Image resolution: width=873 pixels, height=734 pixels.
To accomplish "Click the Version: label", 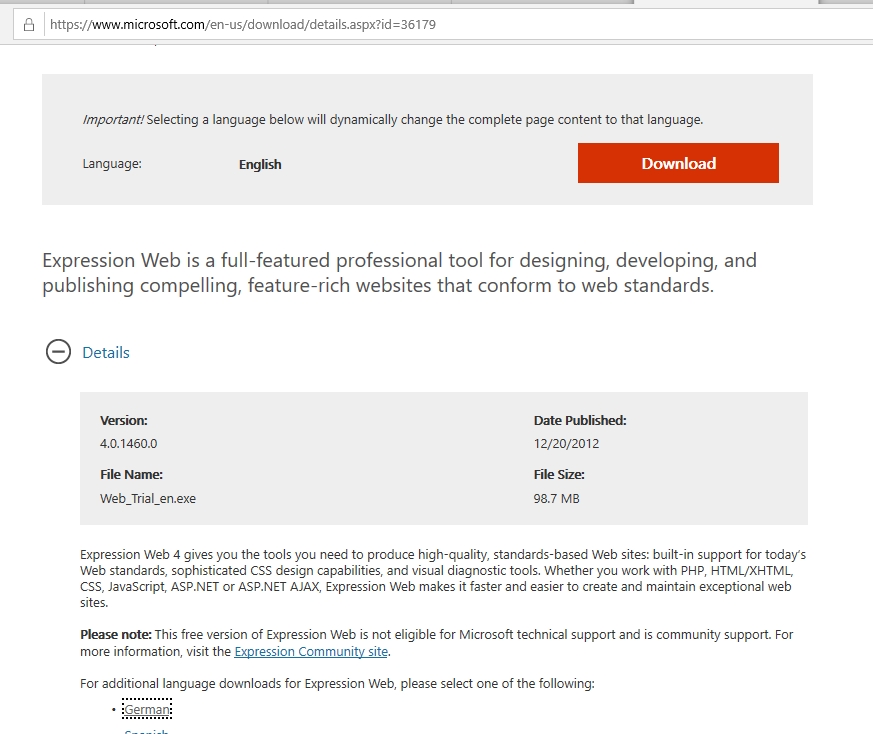I will coord(124,420).
